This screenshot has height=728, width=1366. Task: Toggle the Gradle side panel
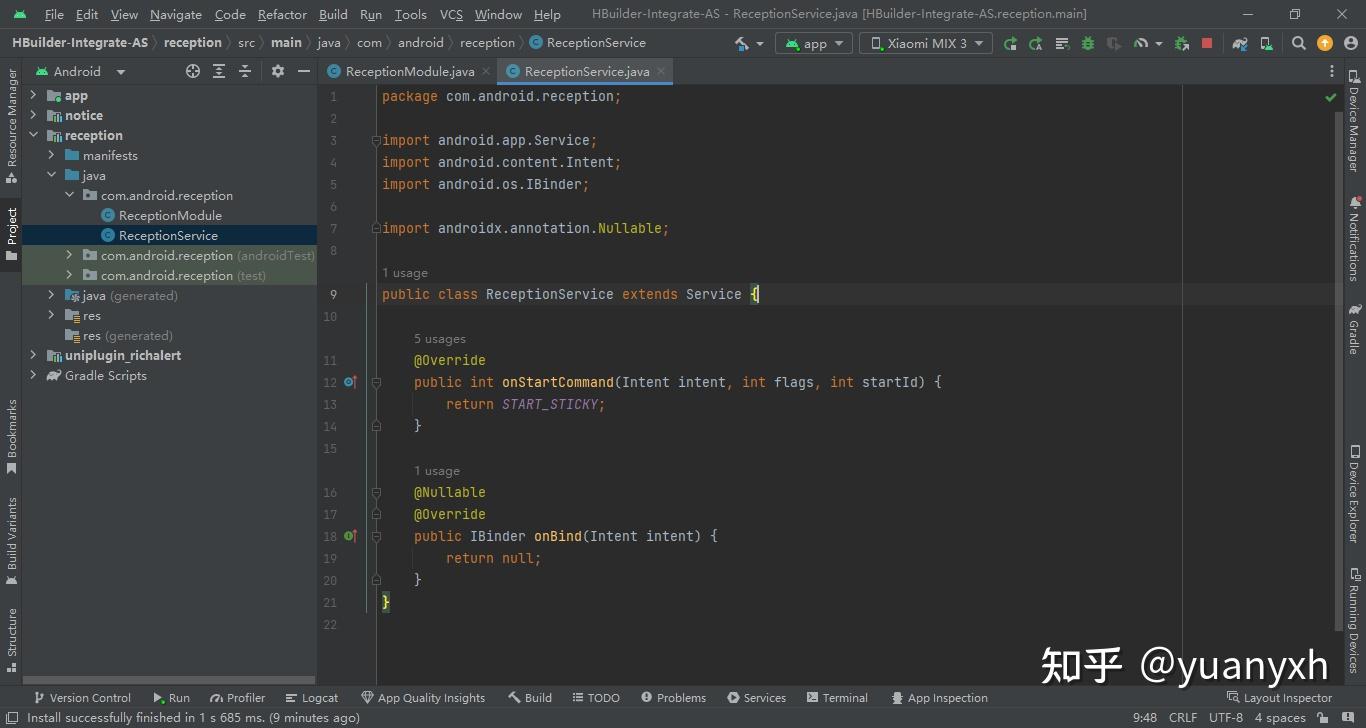[x=1355, y=329]
